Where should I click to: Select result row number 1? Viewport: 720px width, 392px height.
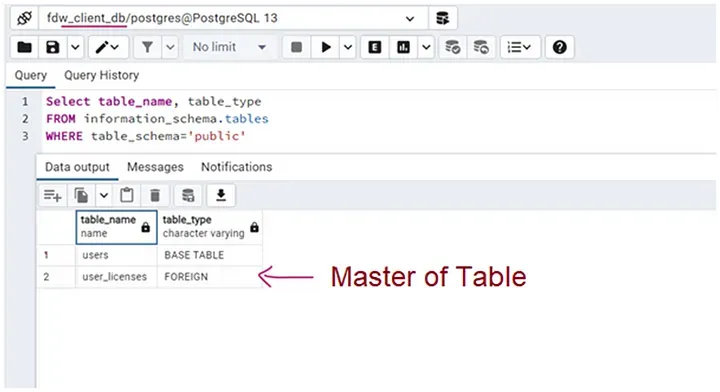click(x=56, y=255)
